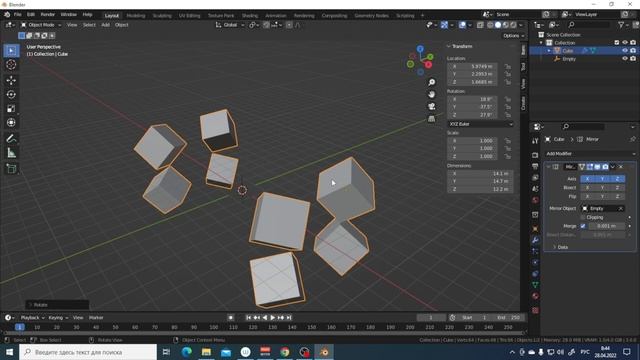Choose the Rotate tool

pos(11,94)
